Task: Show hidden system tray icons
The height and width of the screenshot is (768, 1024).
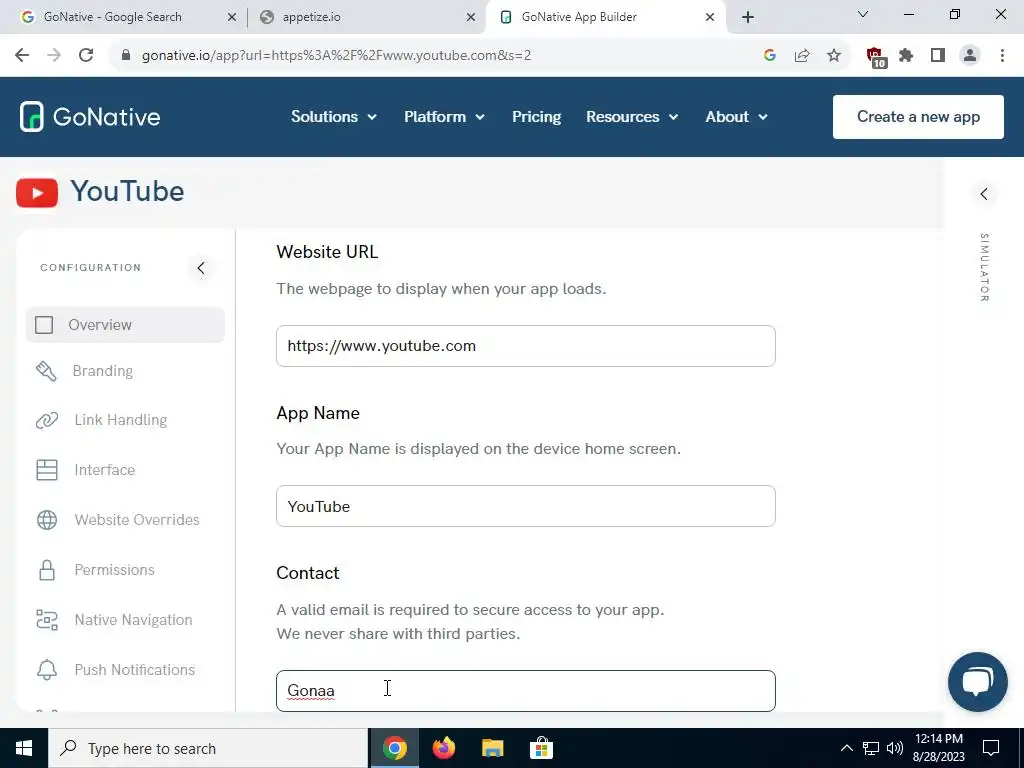Action: coord(846,748)
